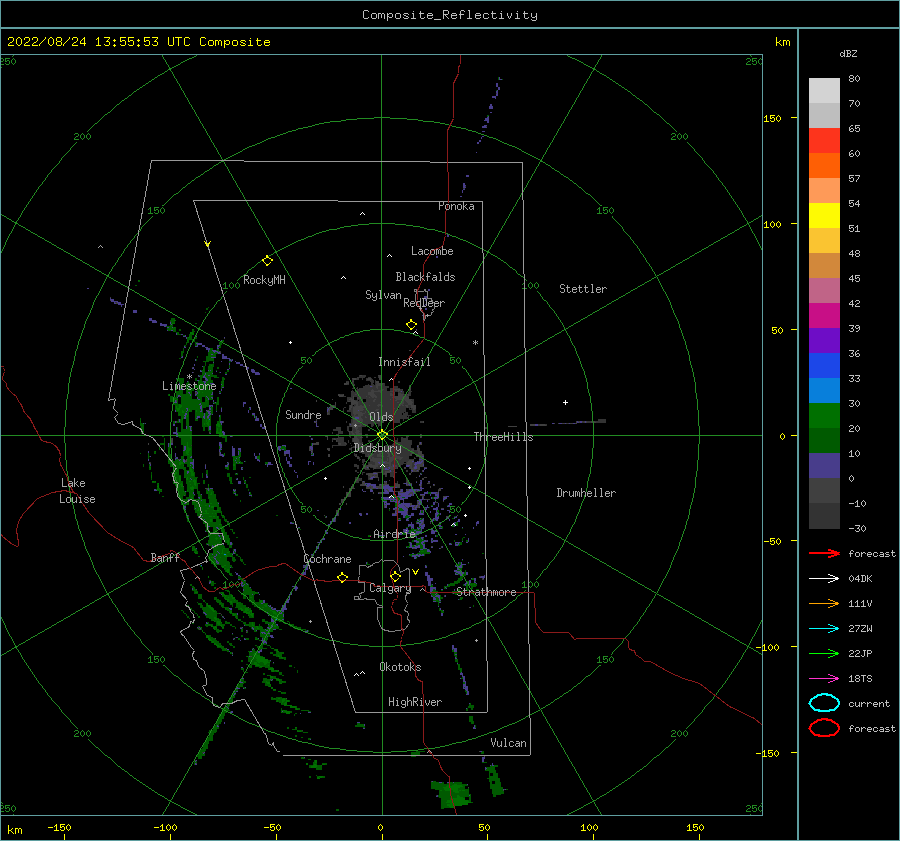Click the Sundre town label
The height and width of the screenshot is (841, 900).
(x=303, y=414)
